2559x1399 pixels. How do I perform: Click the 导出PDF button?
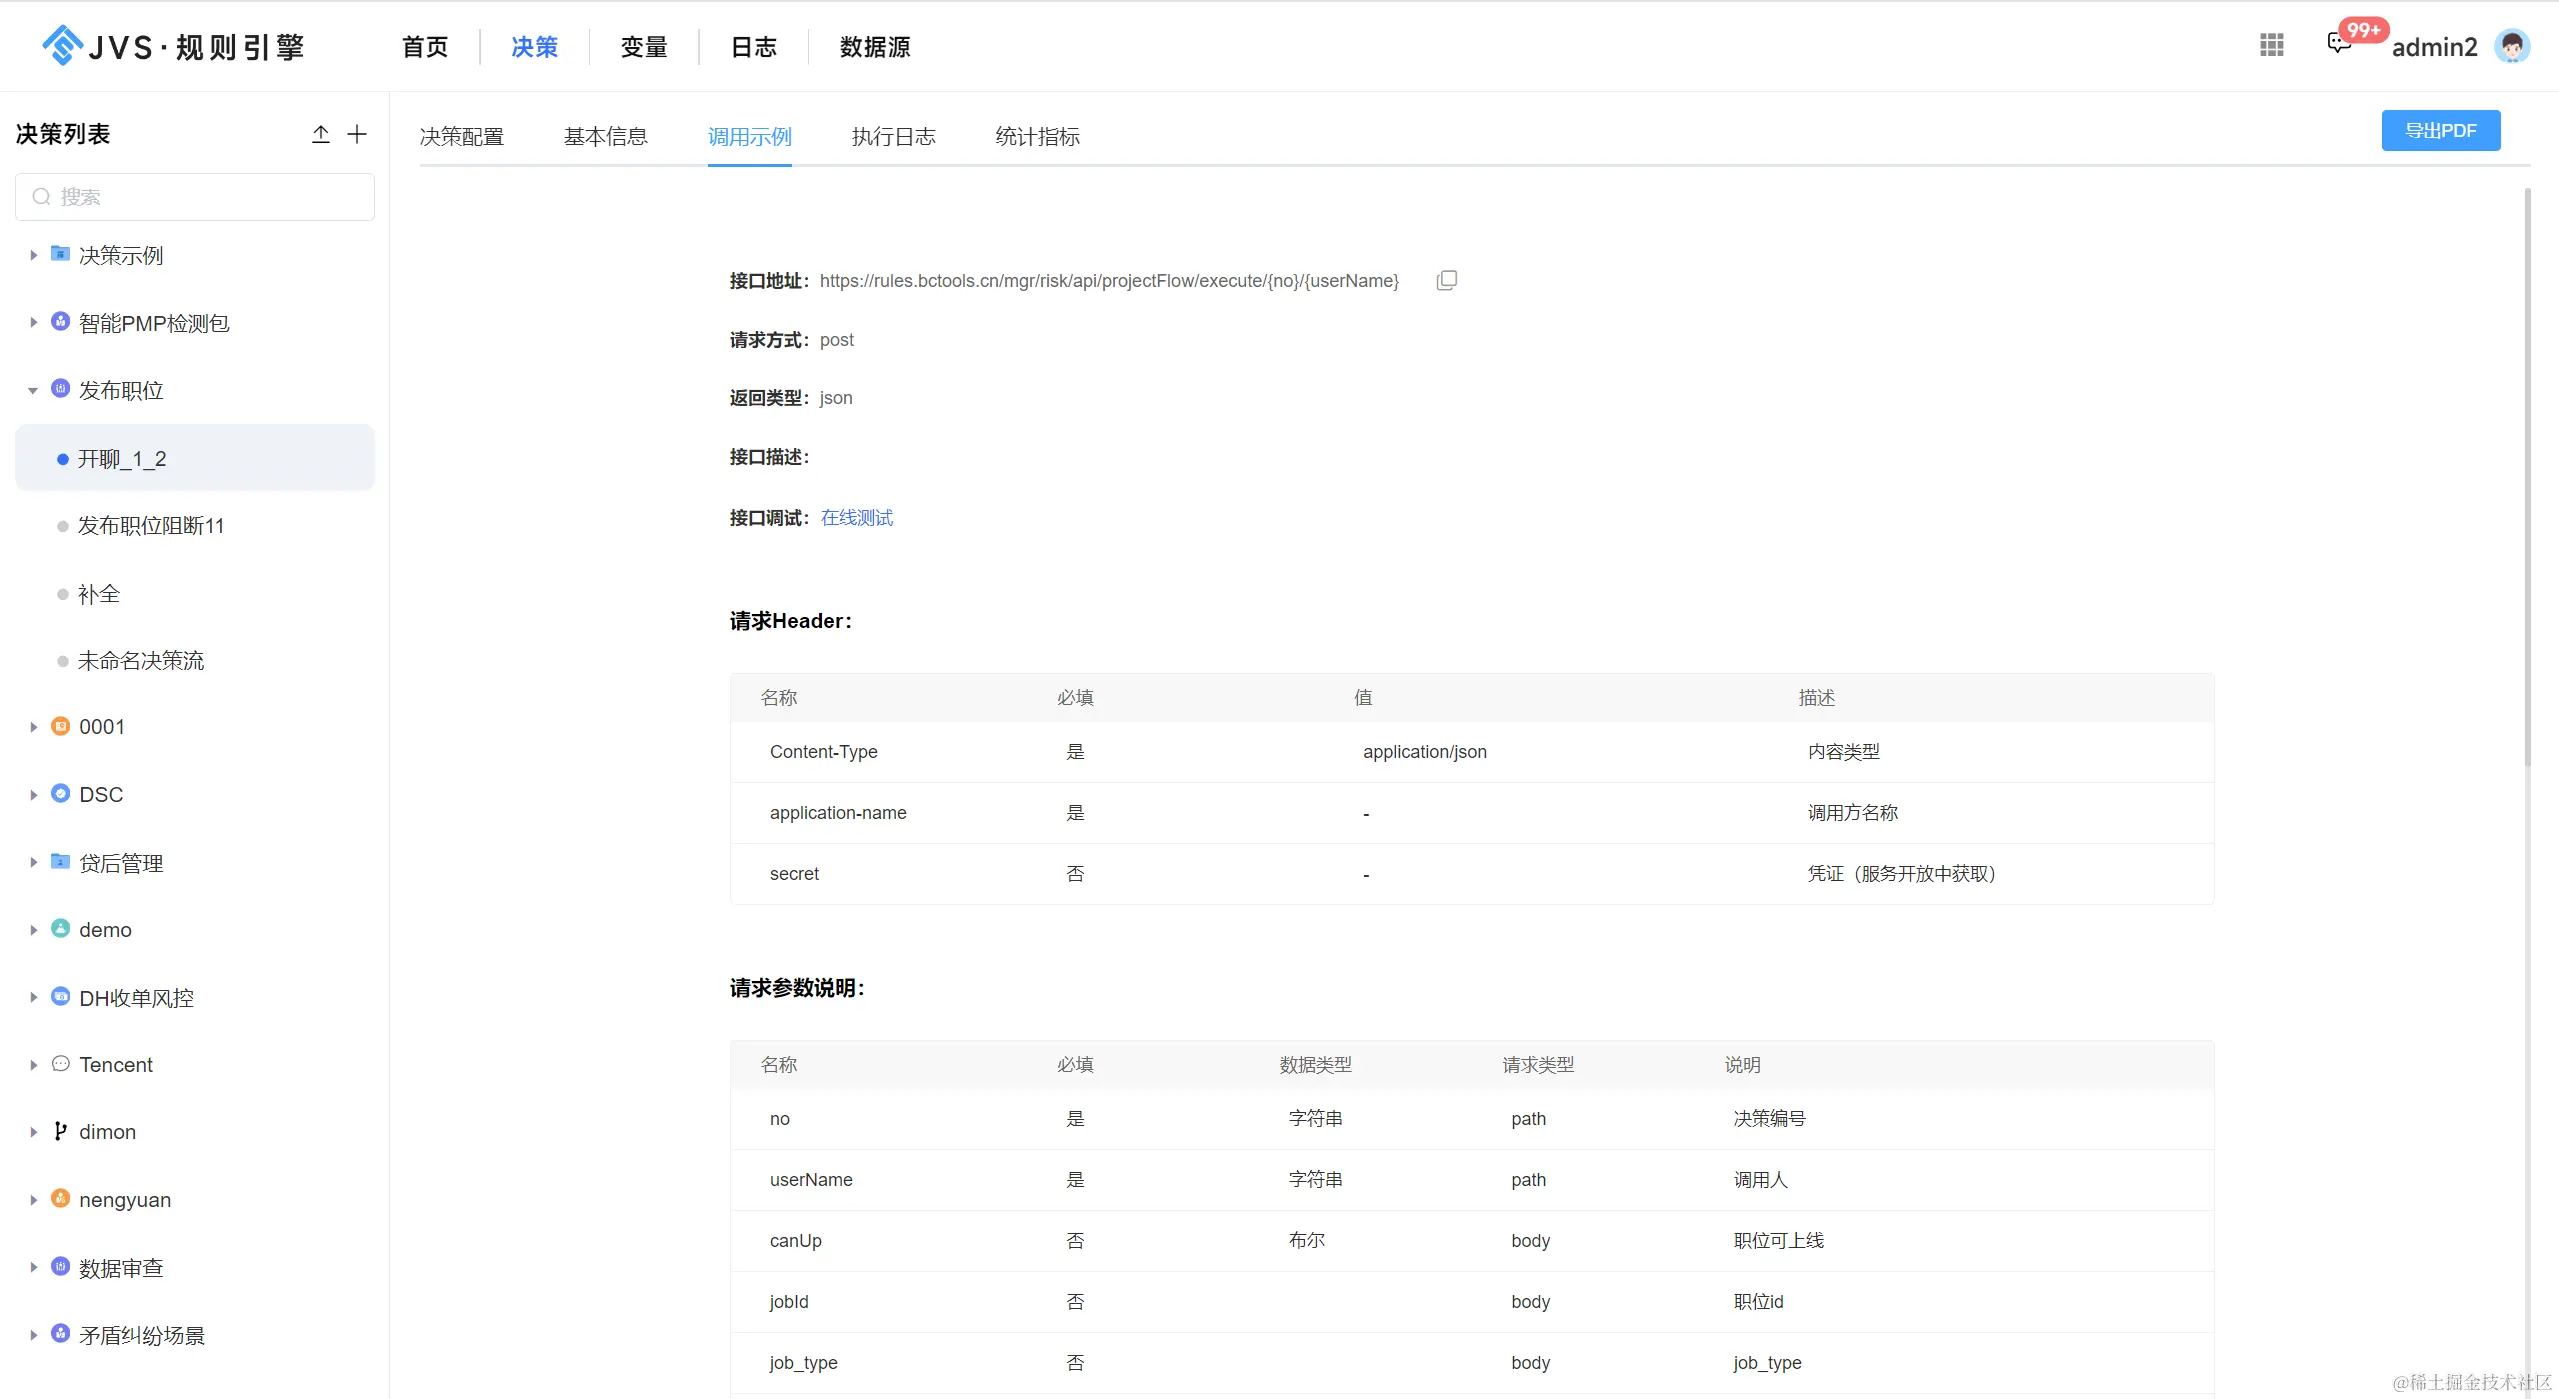tap(2440, 131)
